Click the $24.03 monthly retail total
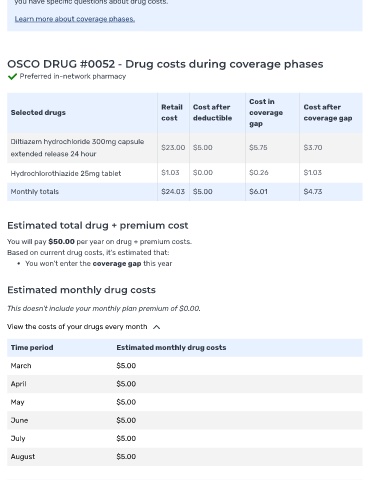370x480 pixels. [x=173, y=192]
